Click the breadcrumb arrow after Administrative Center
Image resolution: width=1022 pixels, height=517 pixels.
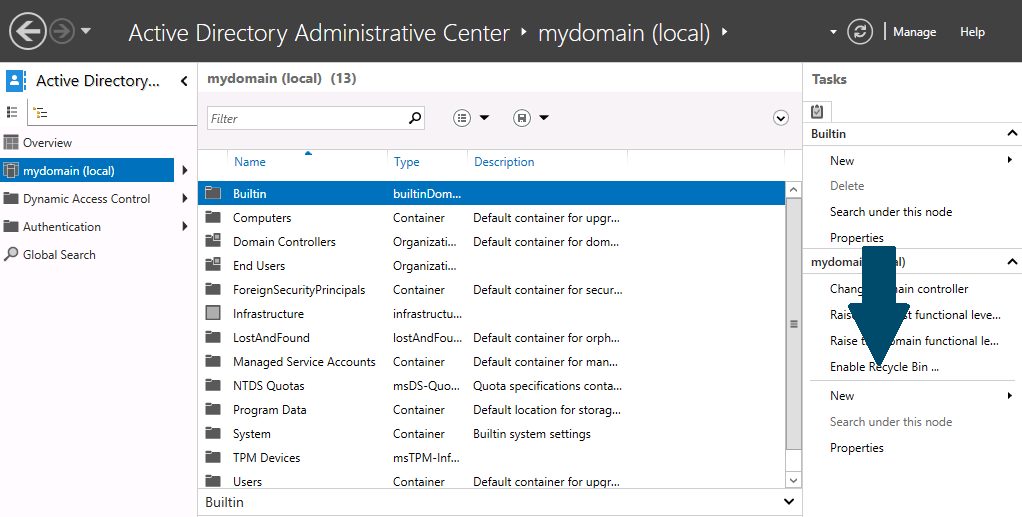click(x=524, y=31)
